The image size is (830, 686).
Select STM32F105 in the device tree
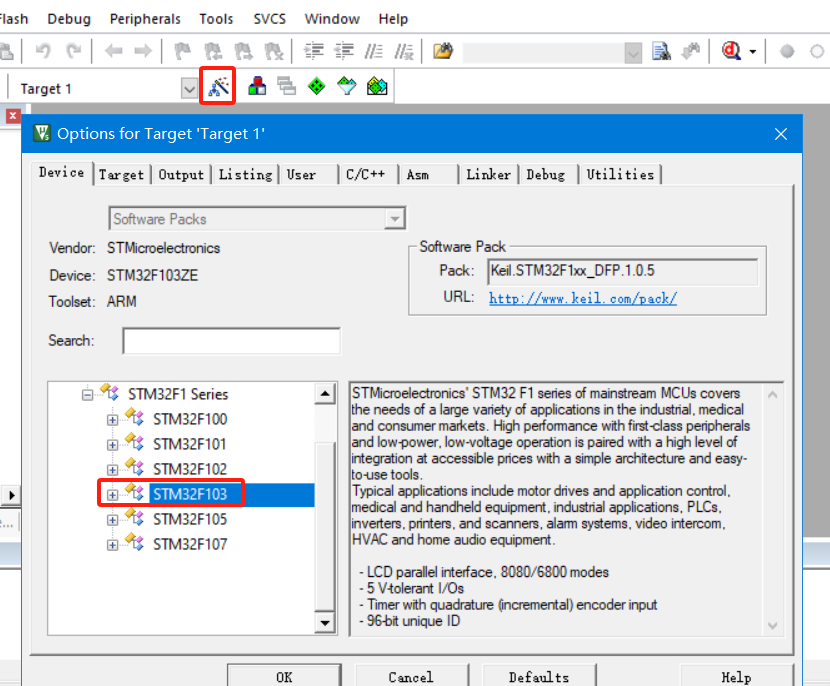(x=190, y=519)
